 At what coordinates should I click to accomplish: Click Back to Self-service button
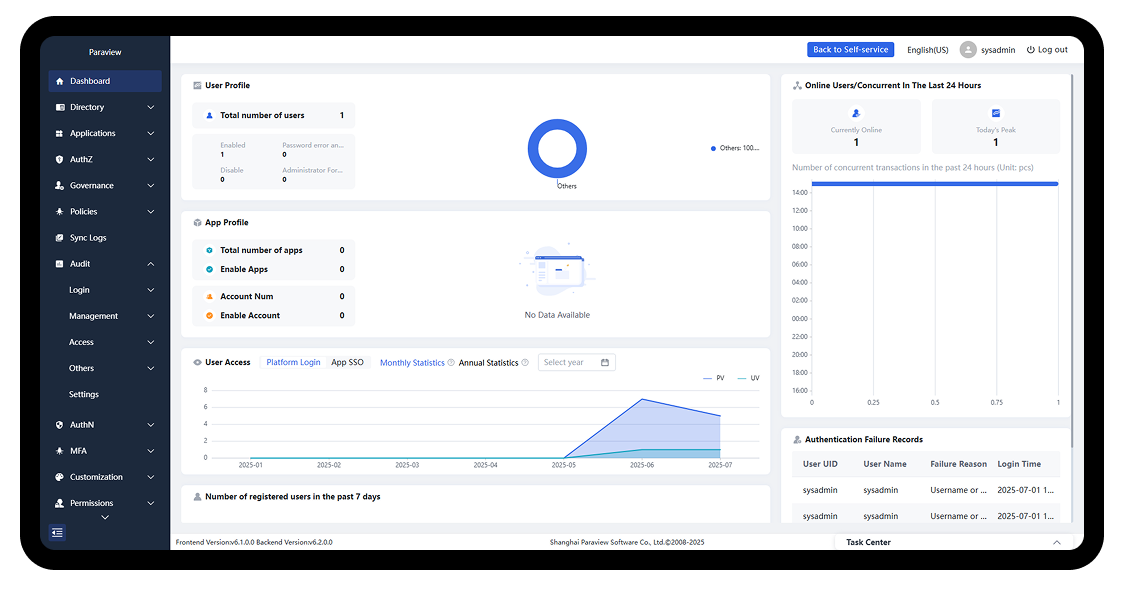coord(850,49)
